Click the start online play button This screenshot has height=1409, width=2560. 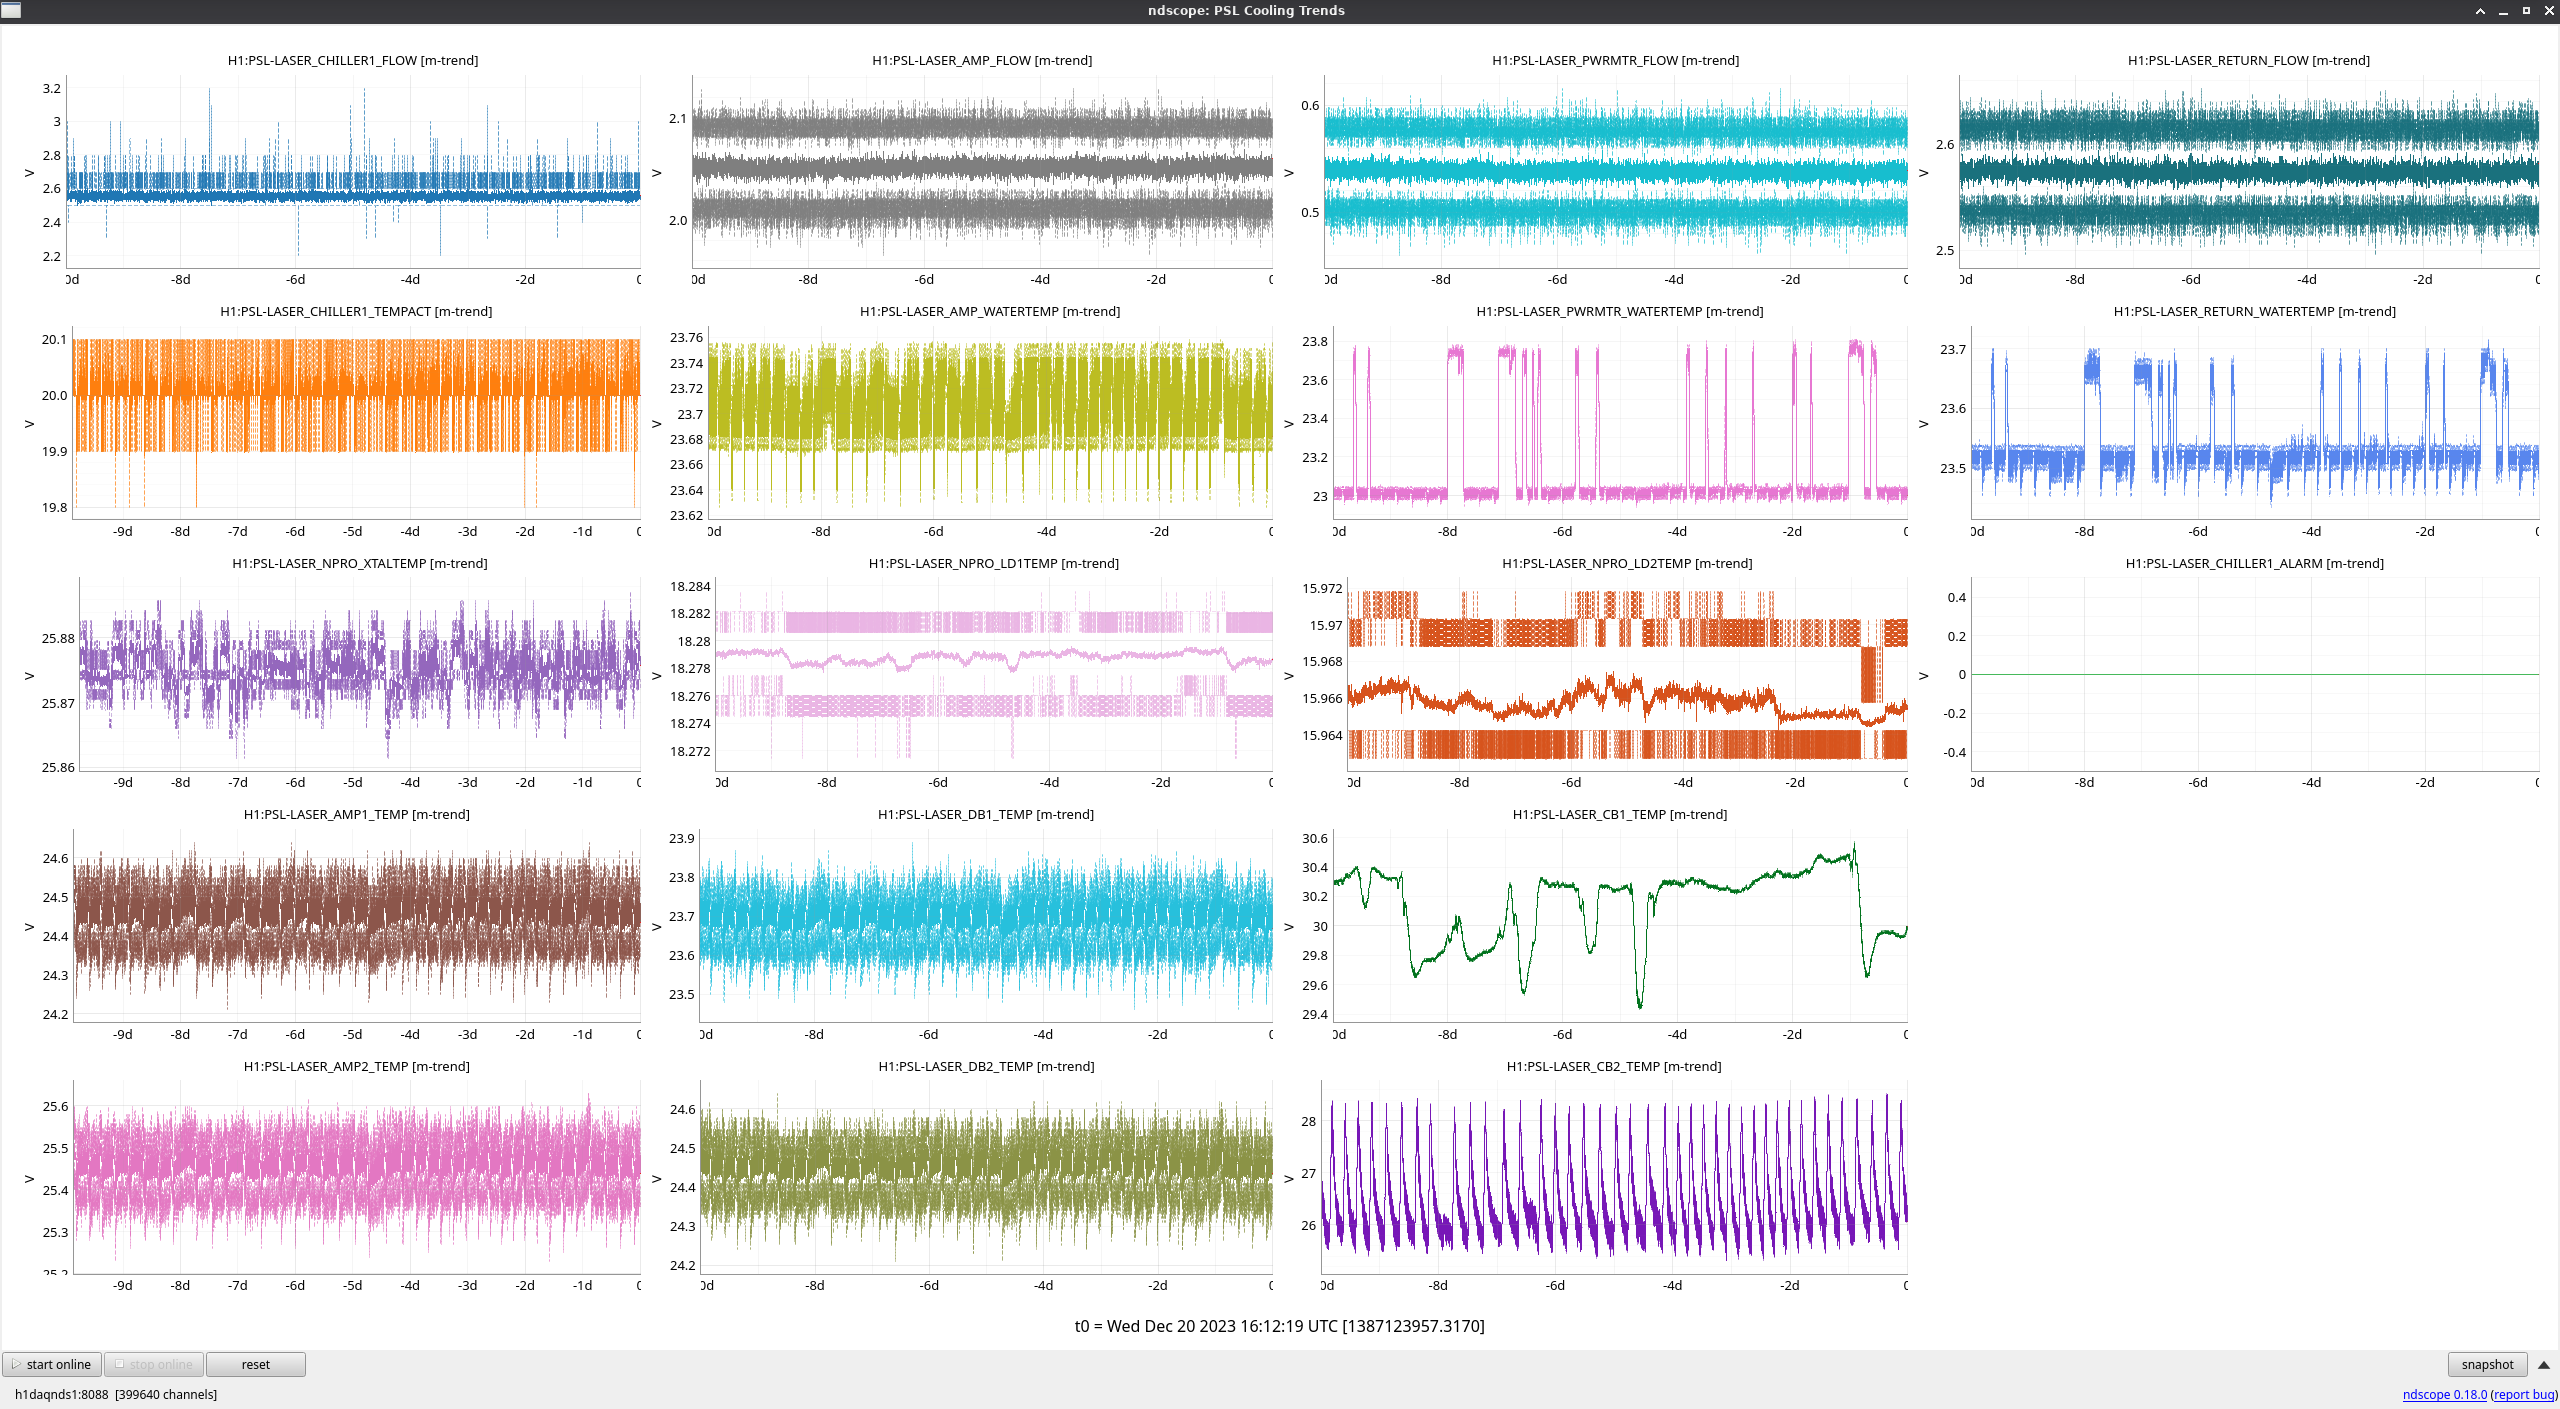click(52, 1364)
